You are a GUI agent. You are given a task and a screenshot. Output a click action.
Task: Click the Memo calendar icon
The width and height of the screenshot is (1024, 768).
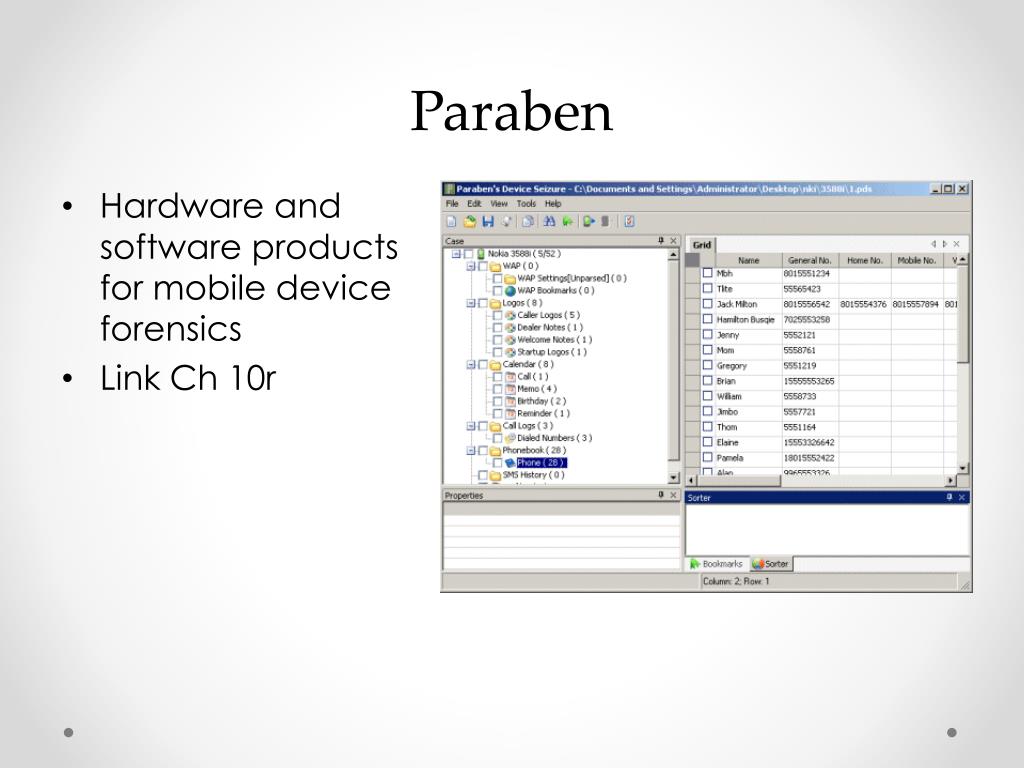pos(510,389)
